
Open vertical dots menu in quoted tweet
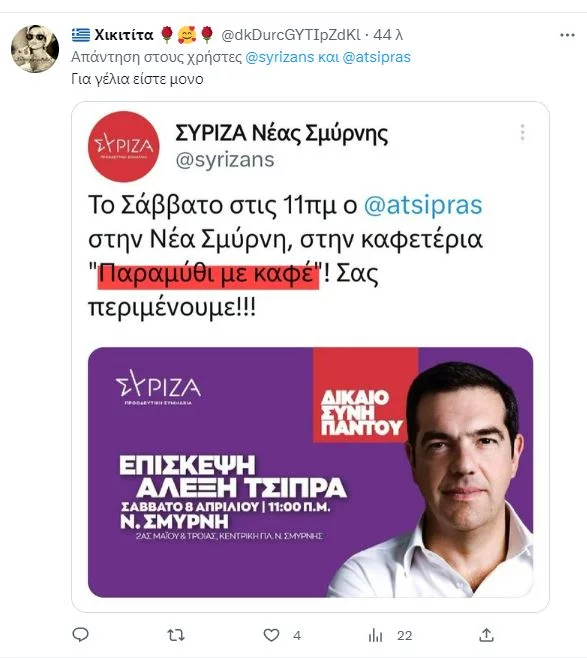[522, 133]
